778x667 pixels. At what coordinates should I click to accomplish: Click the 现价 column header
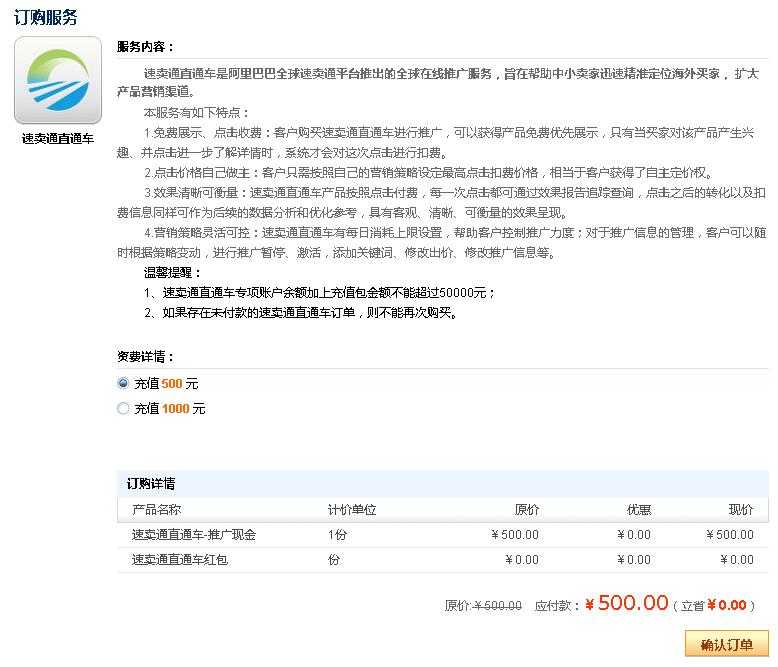pyautogui.click(x=741, y=509)
